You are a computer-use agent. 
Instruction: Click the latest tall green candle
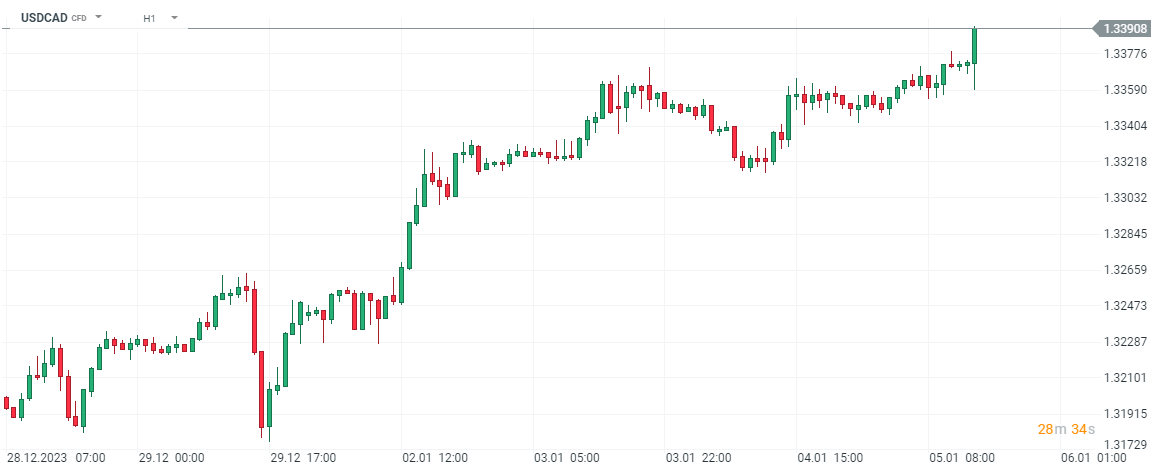(x=975, y=46)
